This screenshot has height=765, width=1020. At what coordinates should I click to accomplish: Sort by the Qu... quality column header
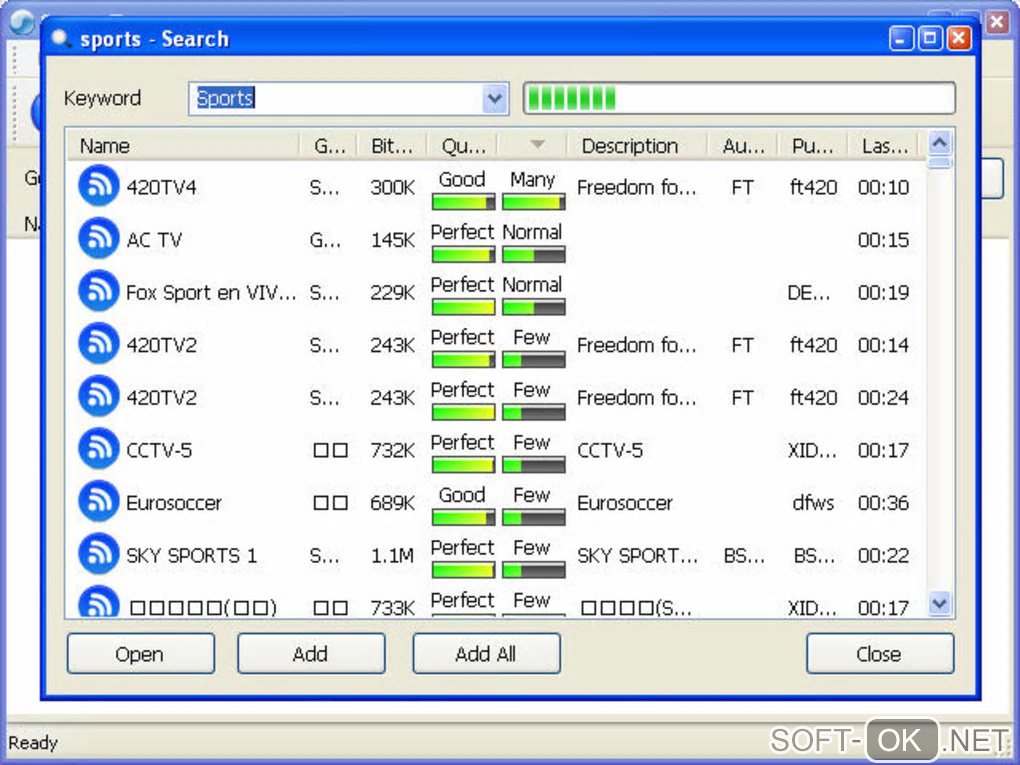click(x=463, y=146)
